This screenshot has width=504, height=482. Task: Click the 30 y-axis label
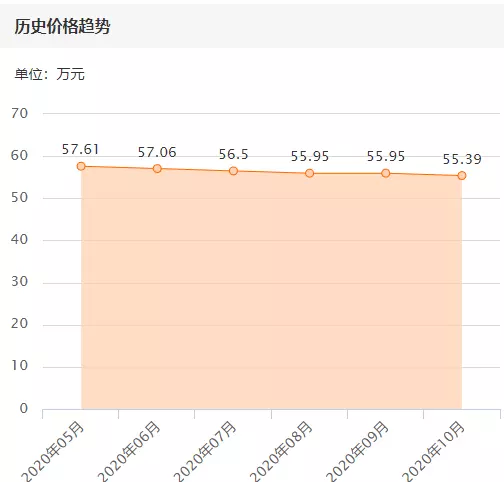coord(19,282)
